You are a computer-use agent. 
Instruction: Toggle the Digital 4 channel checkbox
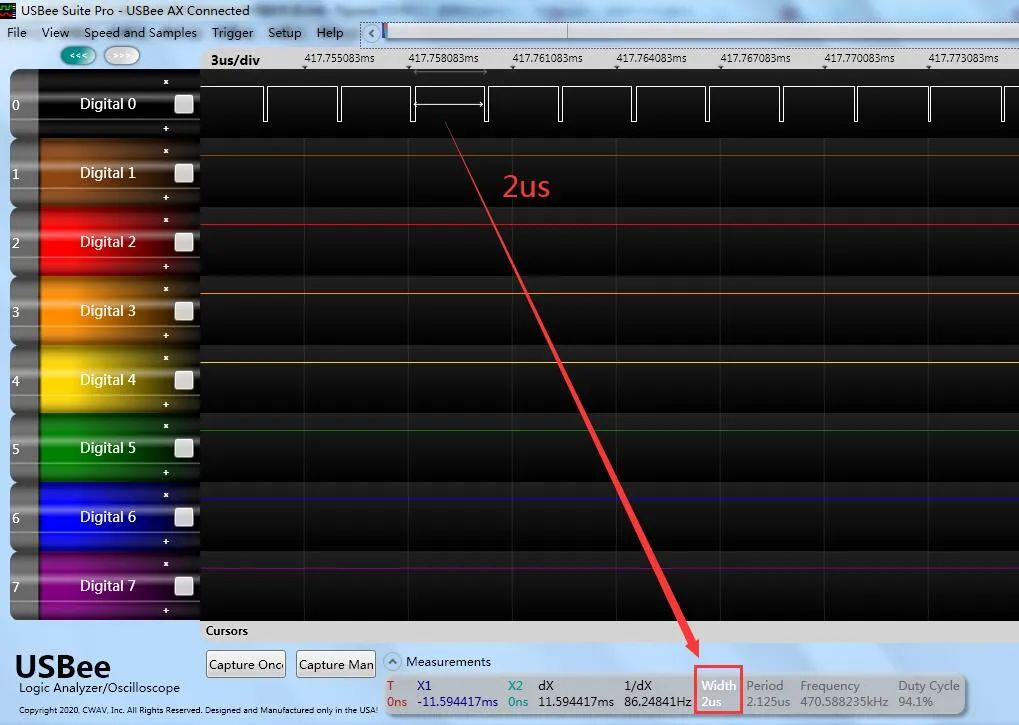click(184, 380)
